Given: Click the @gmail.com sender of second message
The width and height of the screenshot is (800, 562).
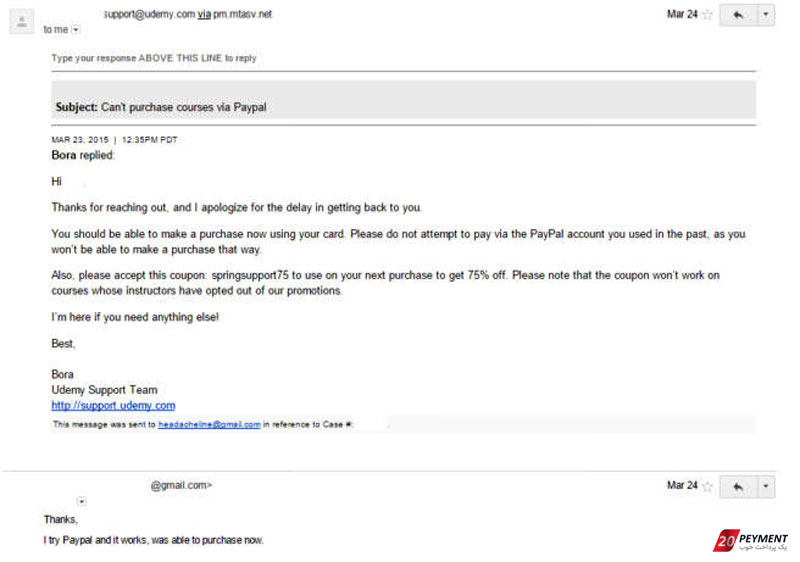Looking at the screenshot, I should 181,485.
